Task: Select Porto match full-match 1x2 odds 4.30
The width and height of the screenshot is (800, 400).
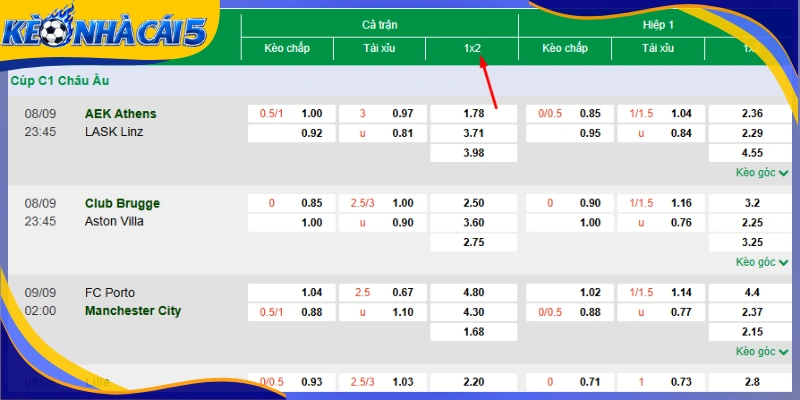Action: 473,312
